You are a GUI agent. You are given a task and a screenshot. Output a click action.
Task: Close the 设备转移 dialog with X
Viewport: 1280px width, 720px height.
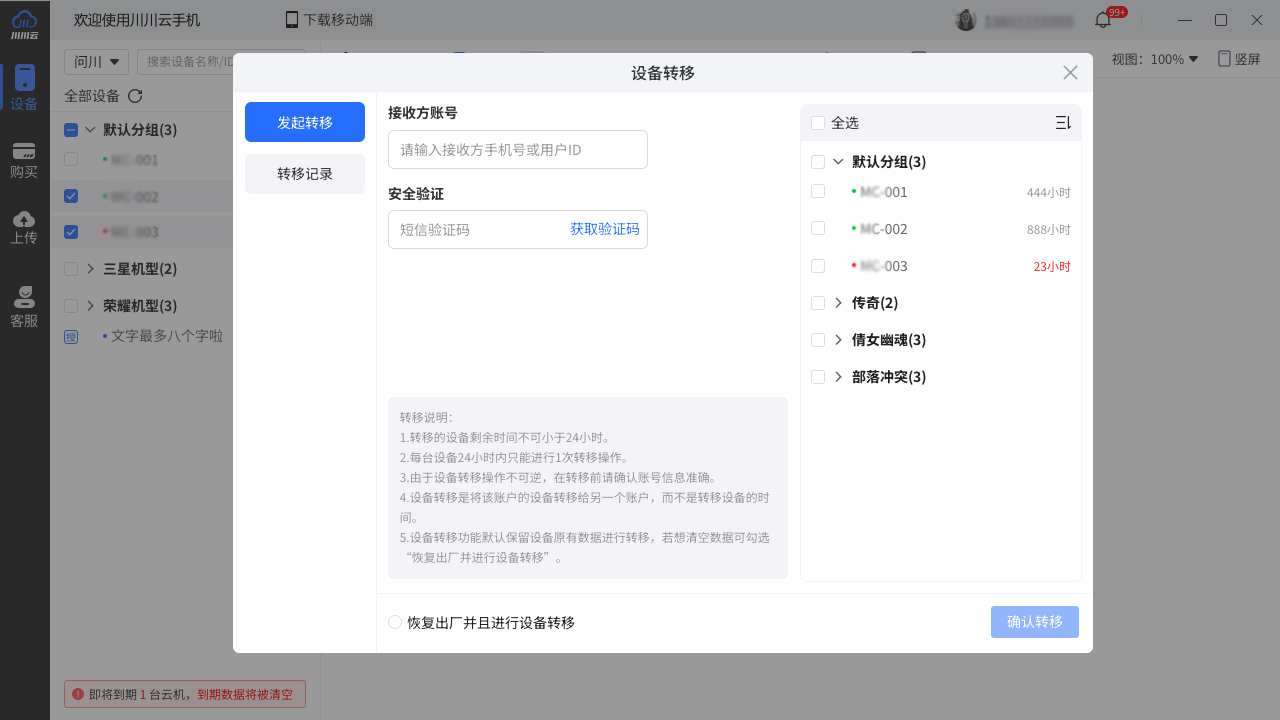coord(1070,73)
